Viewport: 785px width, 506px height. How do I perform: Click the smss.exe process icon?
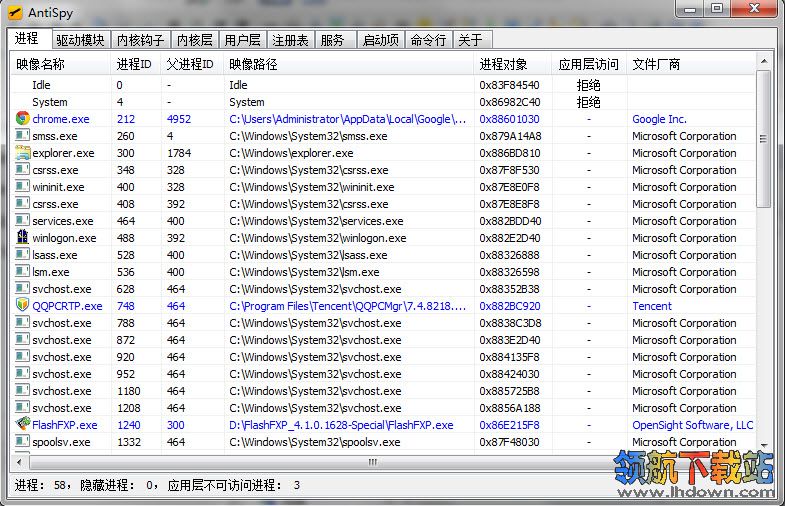pyautogui.click(x=23, y=135)
